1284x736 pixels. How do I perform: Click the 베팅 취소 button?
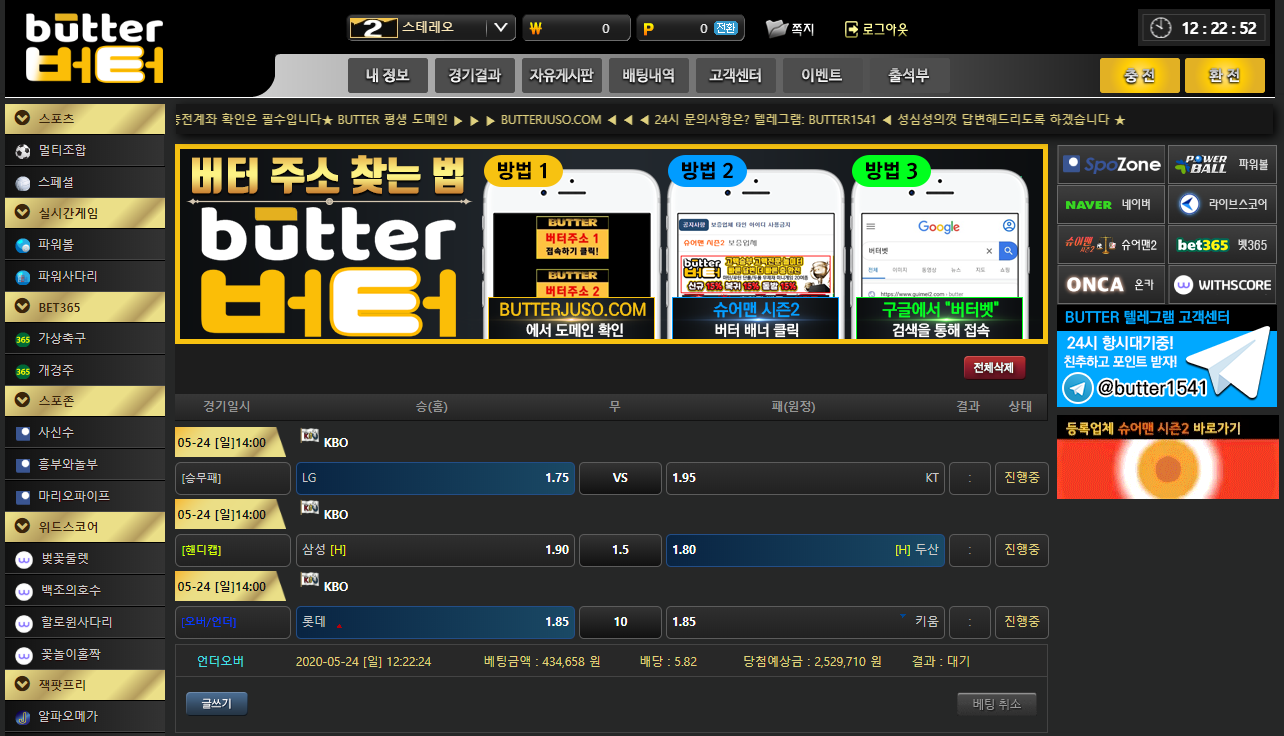pos(996,704)
